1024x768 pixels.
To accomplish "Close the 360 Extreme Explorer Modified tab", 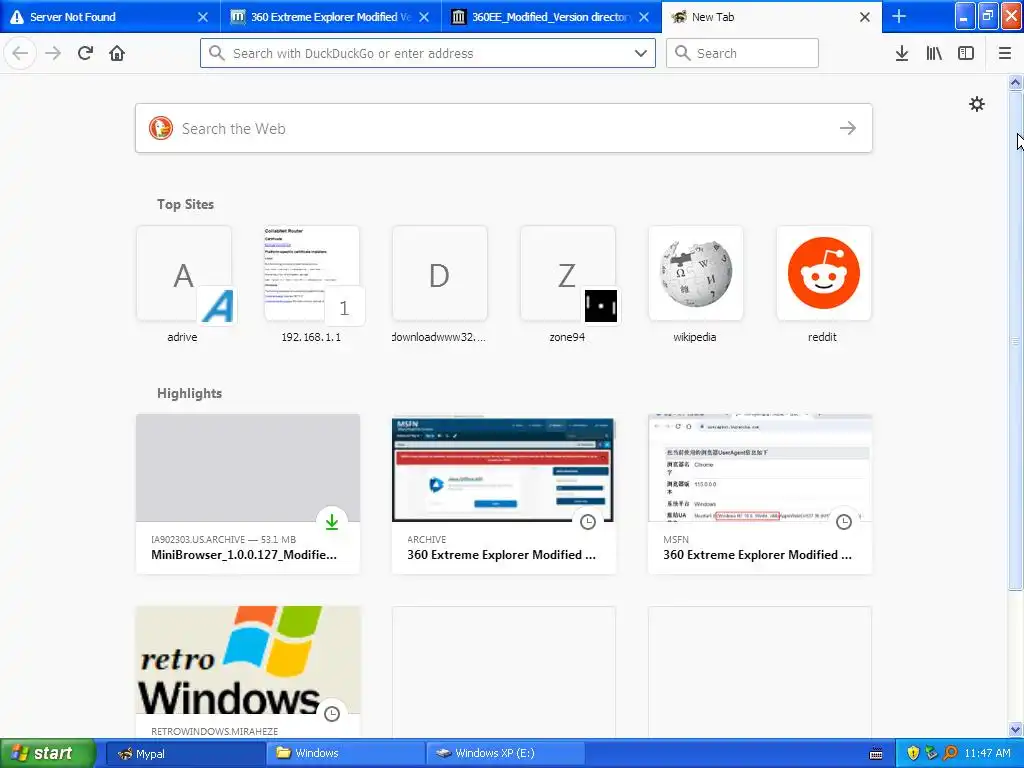I will [x=424, y=17].
